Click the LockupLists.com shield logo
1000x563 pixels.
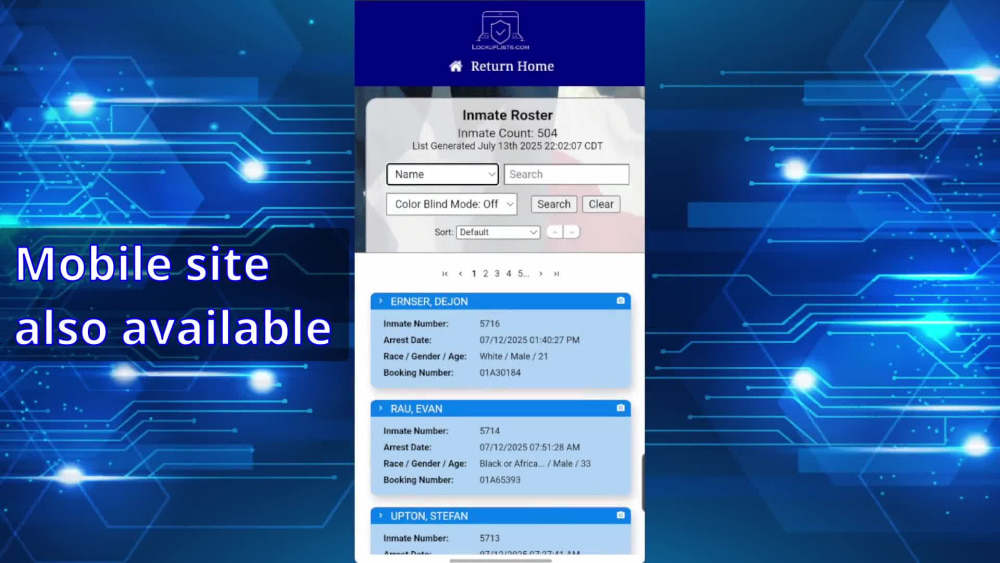(501, 30)
